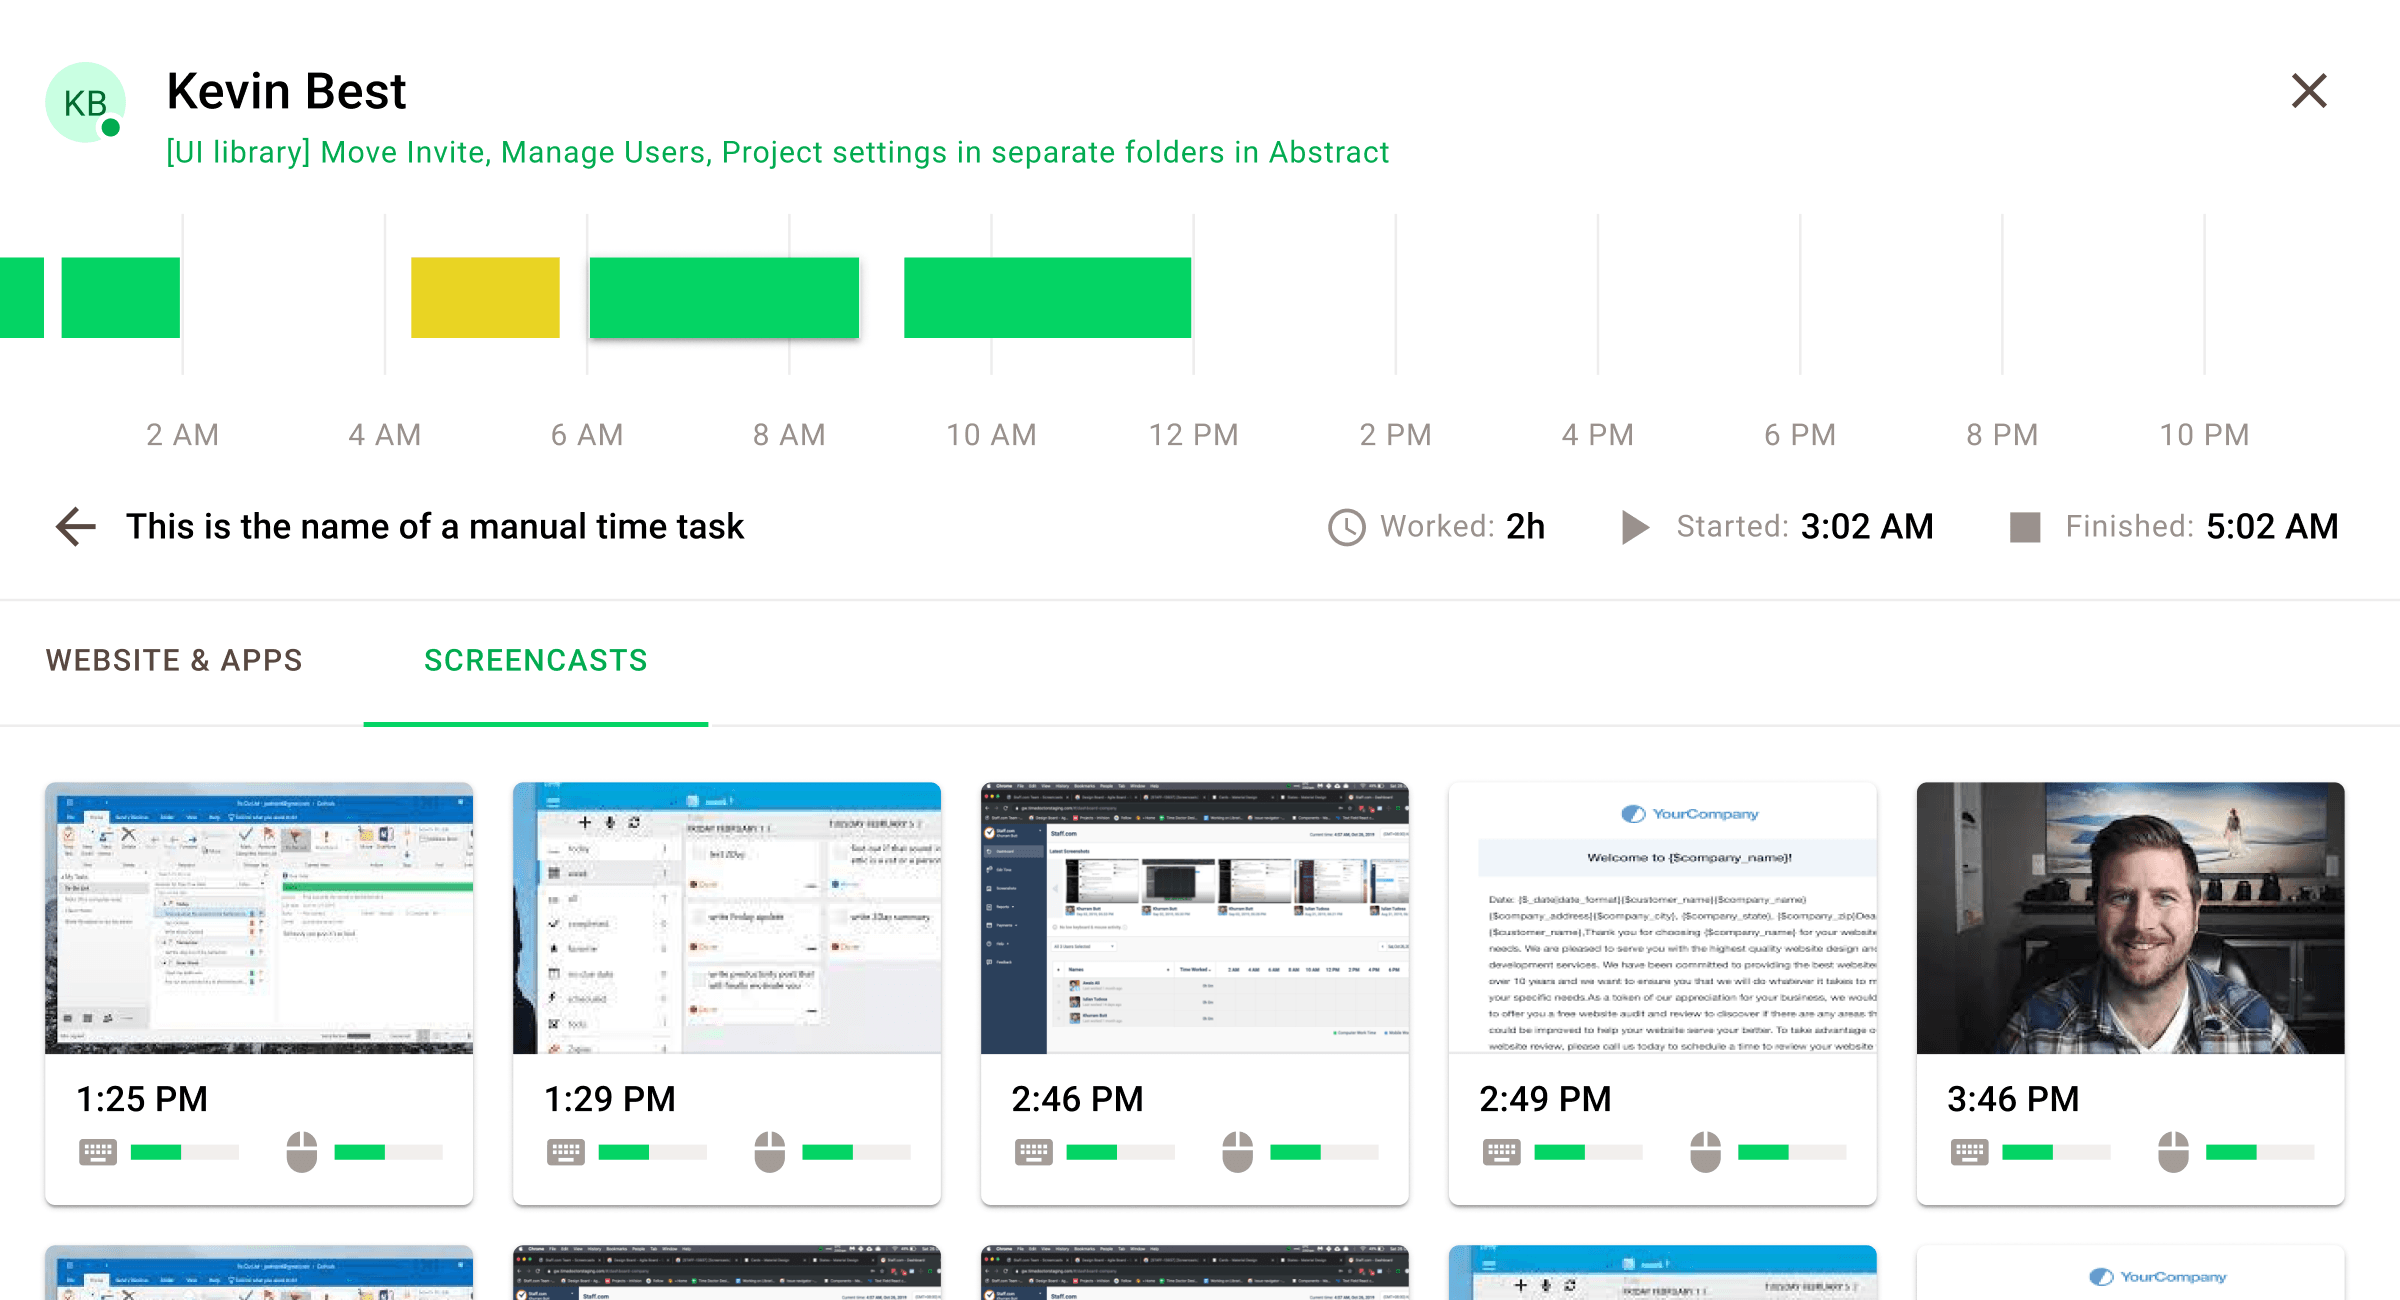2400x1300 pixels.
Task: Open the 1:25 PM Outlook screencast thumbnail
Action: click(259, 917)
